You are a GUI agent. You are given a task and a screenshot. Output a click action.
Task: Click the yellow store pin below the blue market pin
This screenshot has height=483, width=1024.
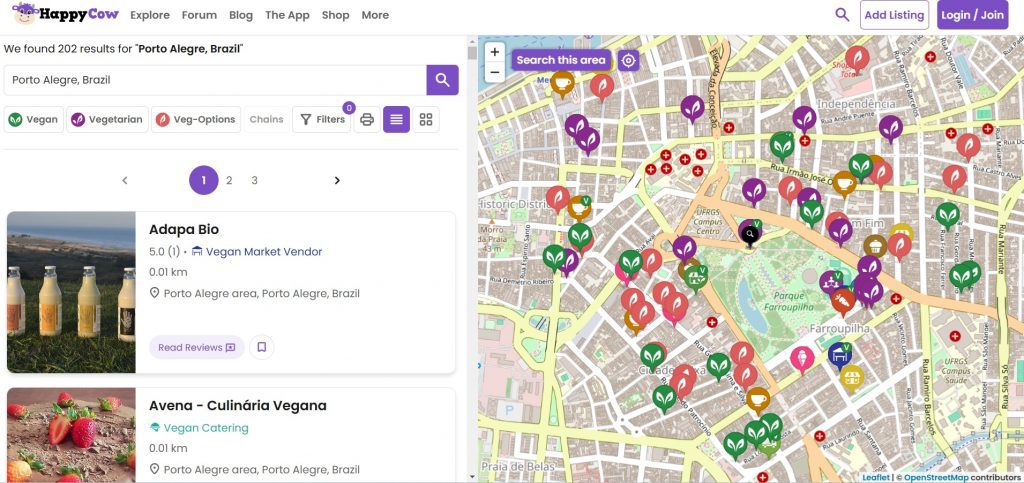click(x=851, y=376)
